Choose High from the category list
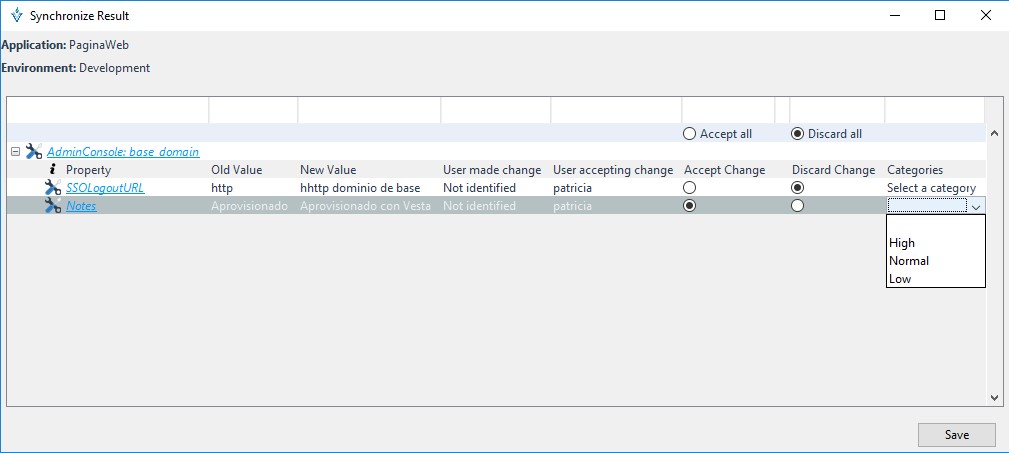The image size is (1009, 453). tap(902, 243)
